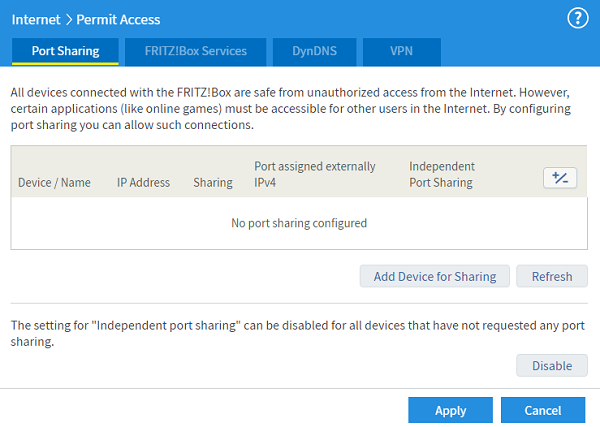Click Independent Port Sharing column header

441,174
